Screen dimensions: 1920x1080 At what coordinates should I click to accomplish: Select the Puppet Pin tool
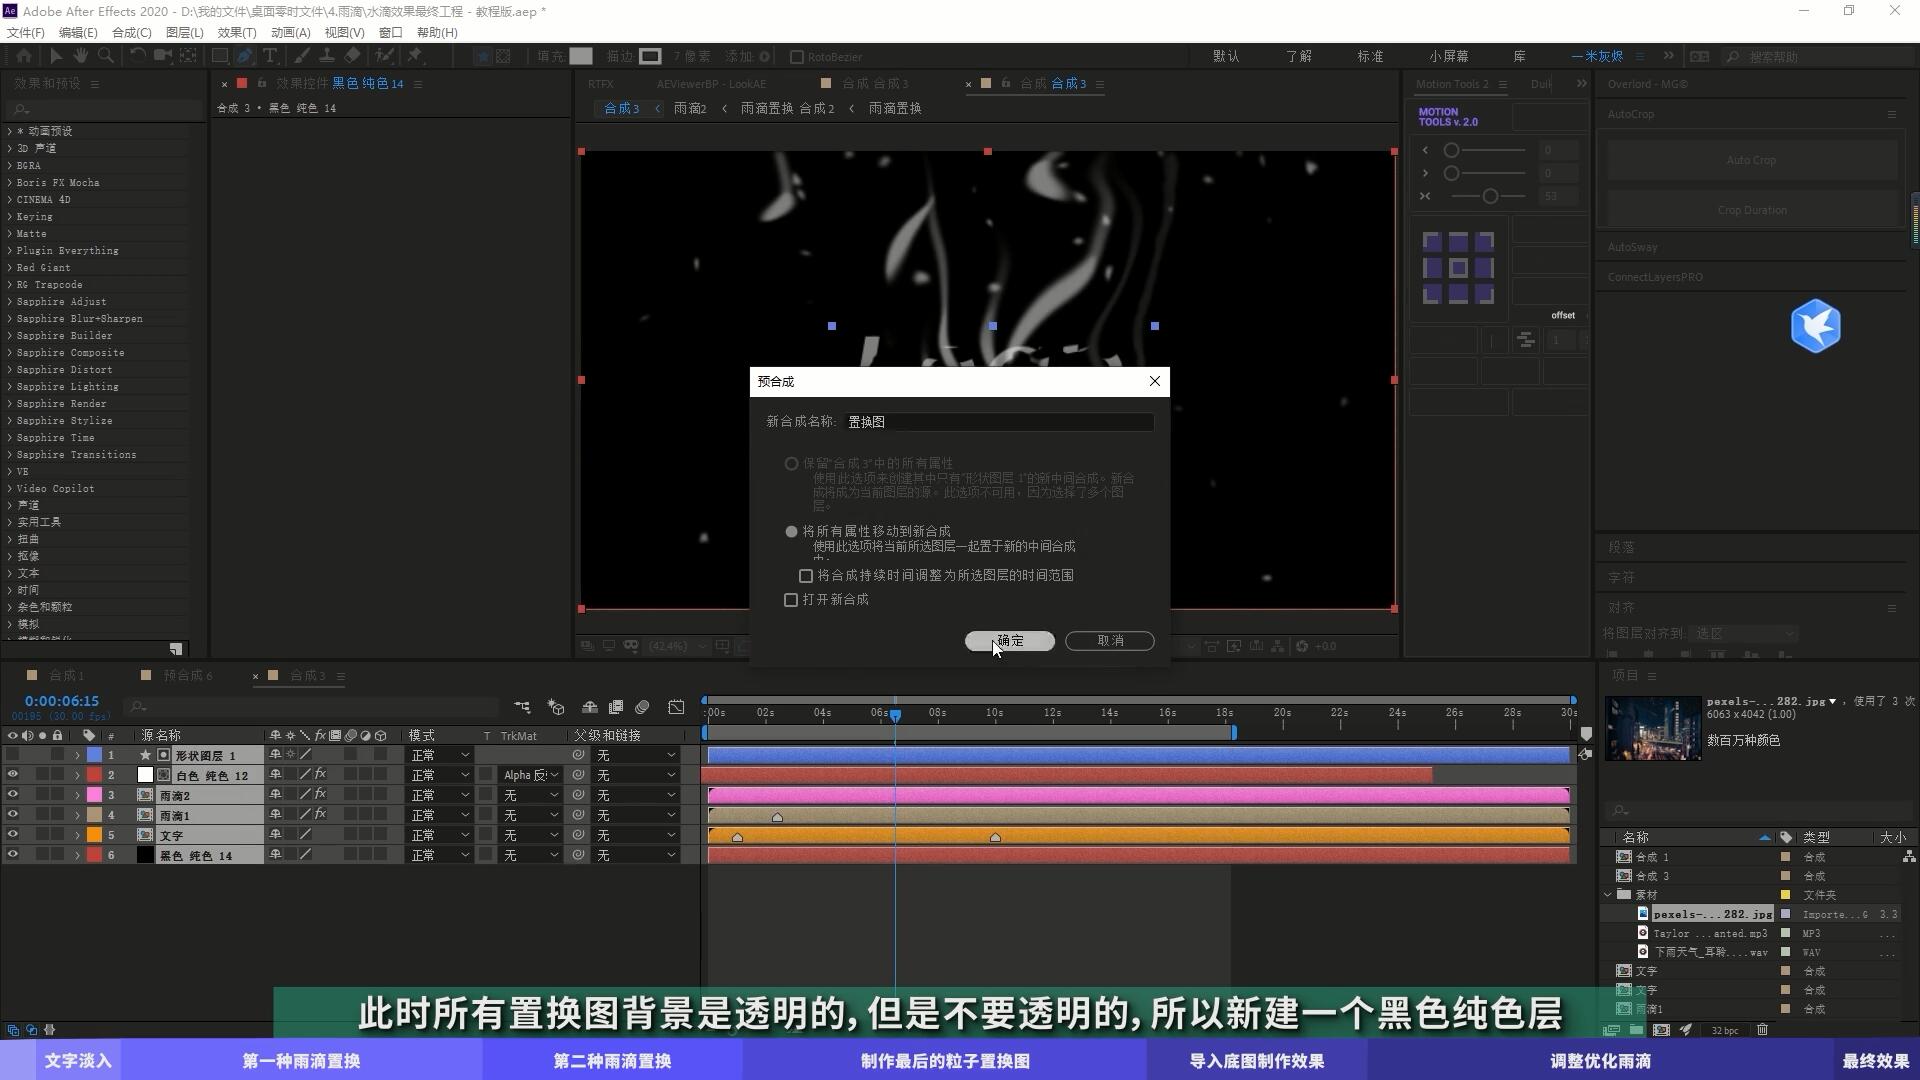pos(415,56)
